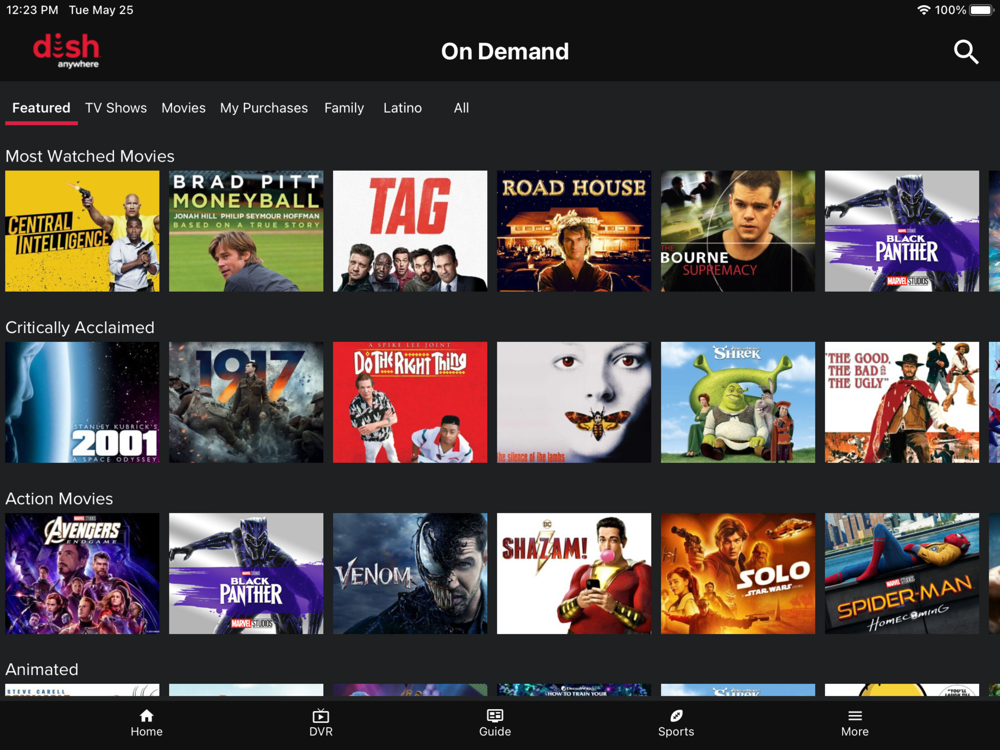This screenshot has width=1000, height=750.
Task: Switch to the Latino tab
Action: [x=402, y=108]
